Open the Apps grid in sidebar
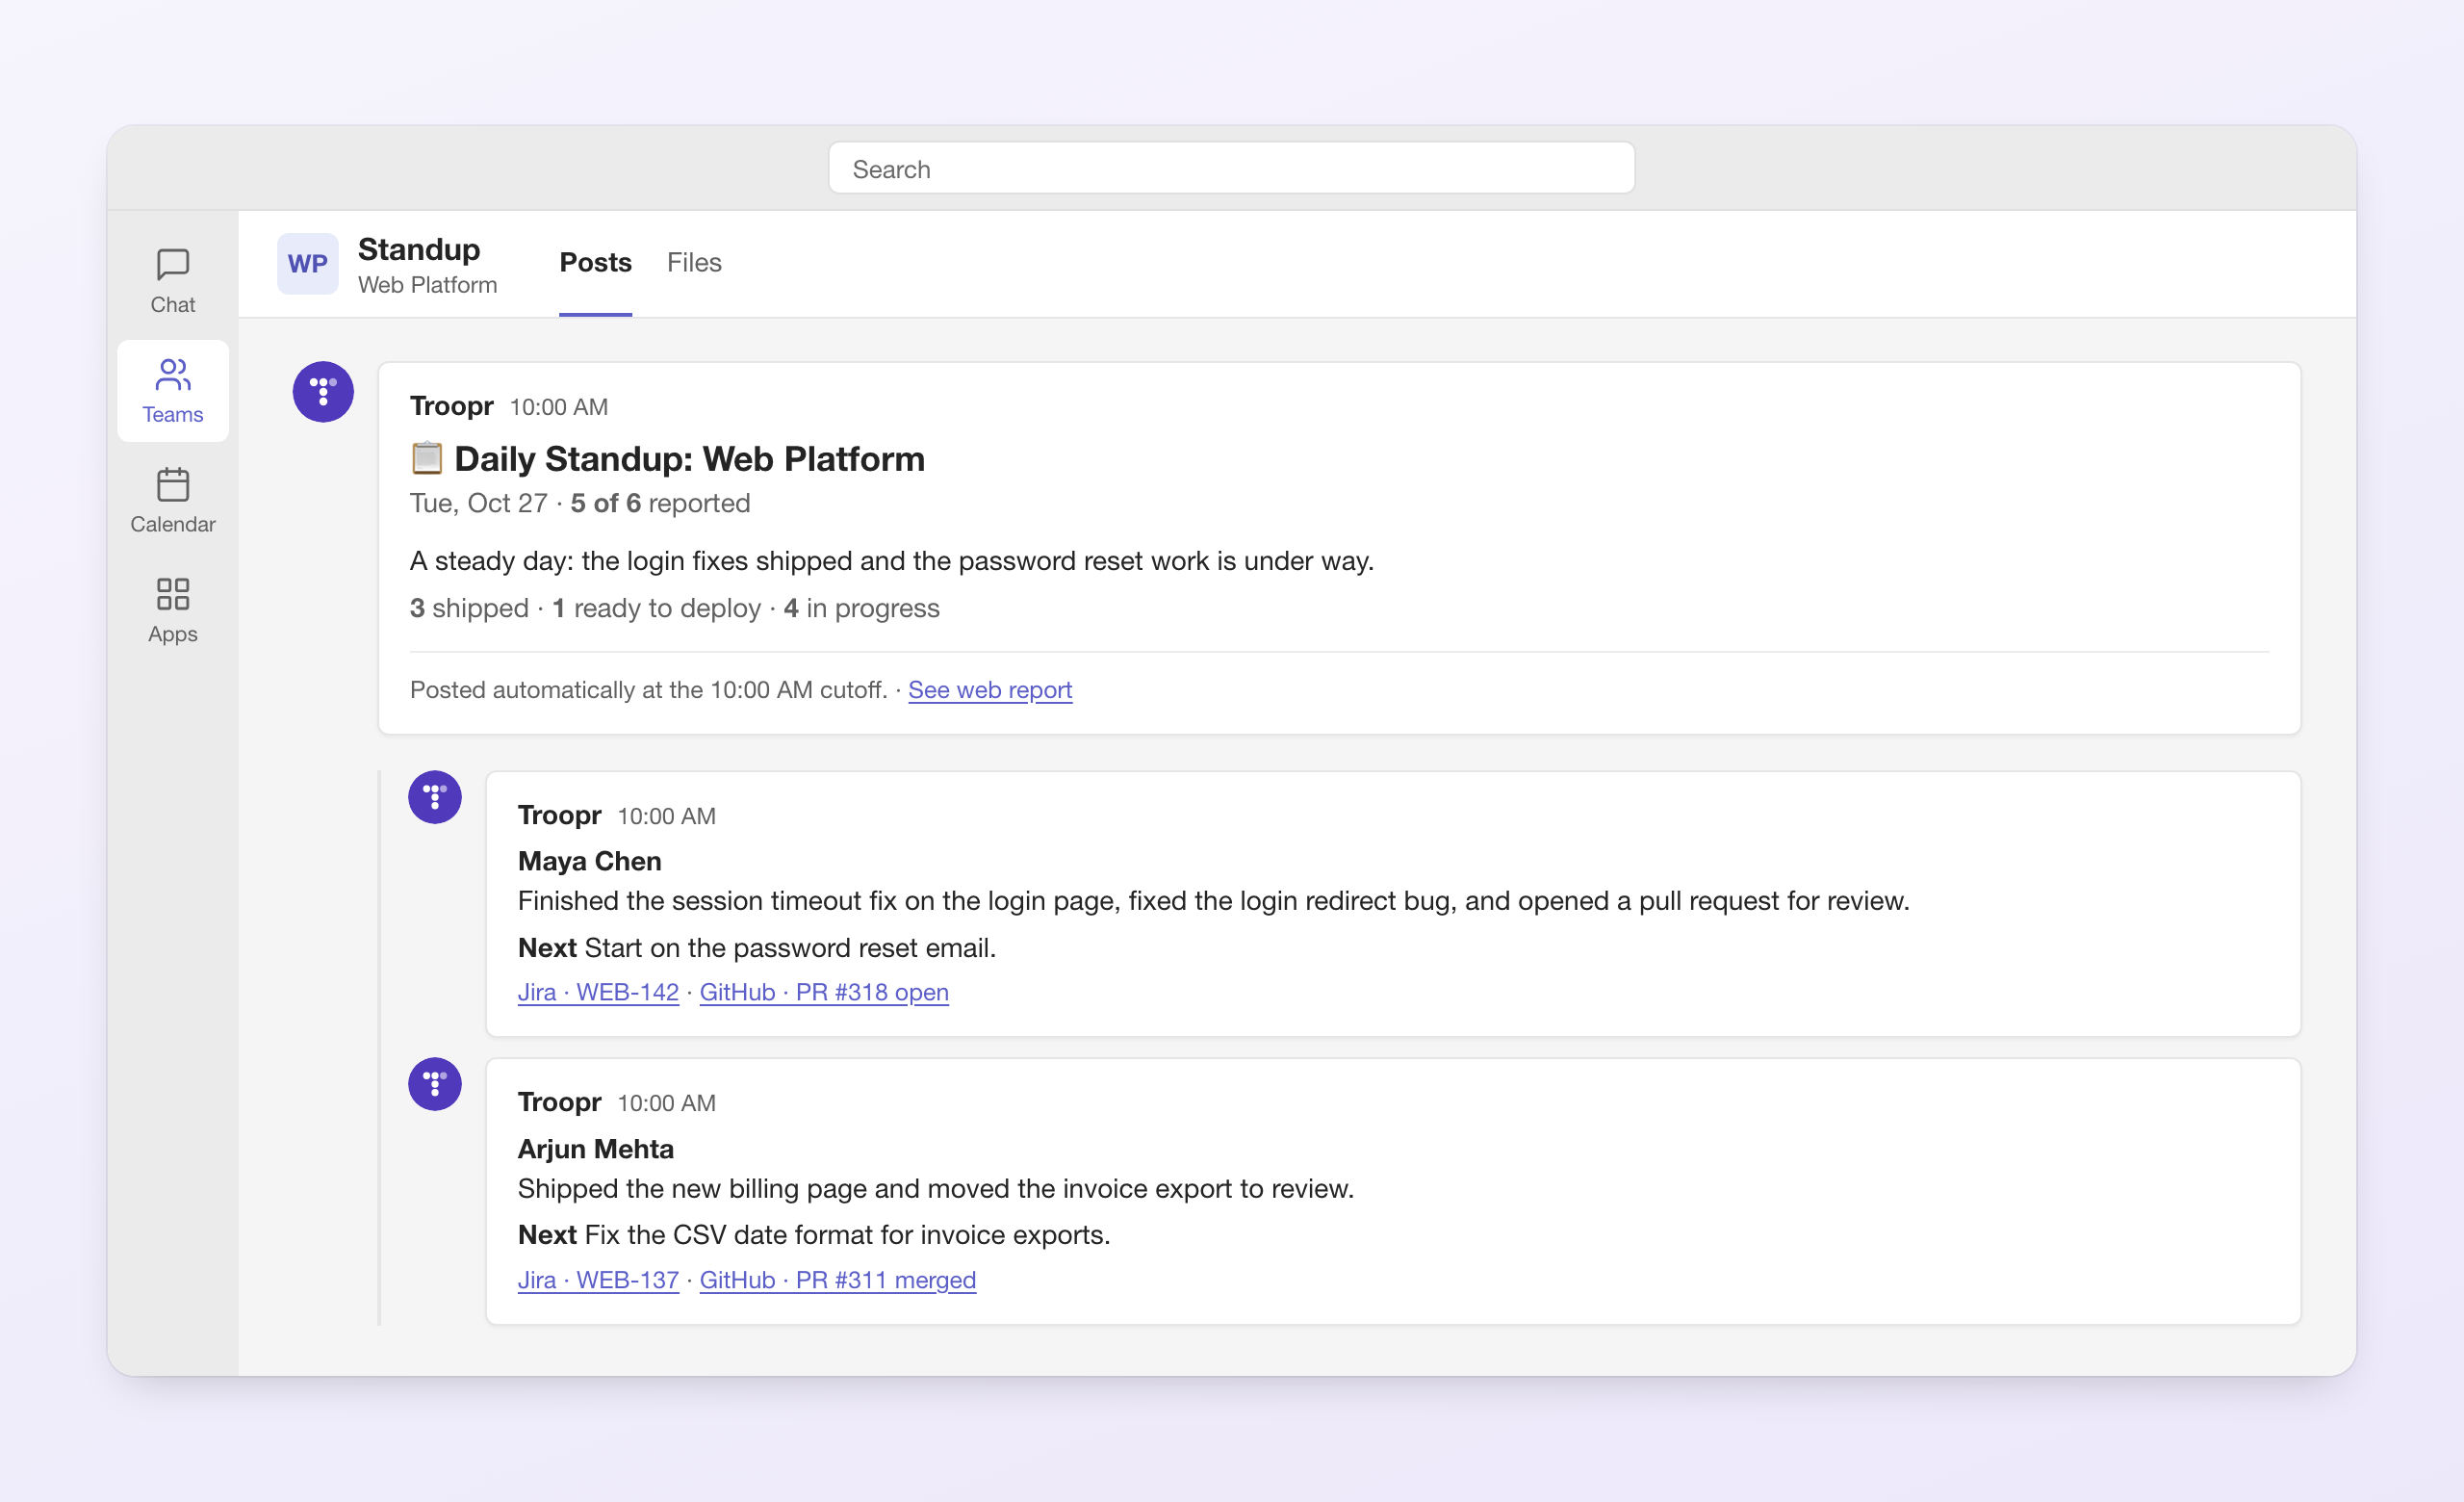Screen dimensions: 2464x1502 point(172,611)
